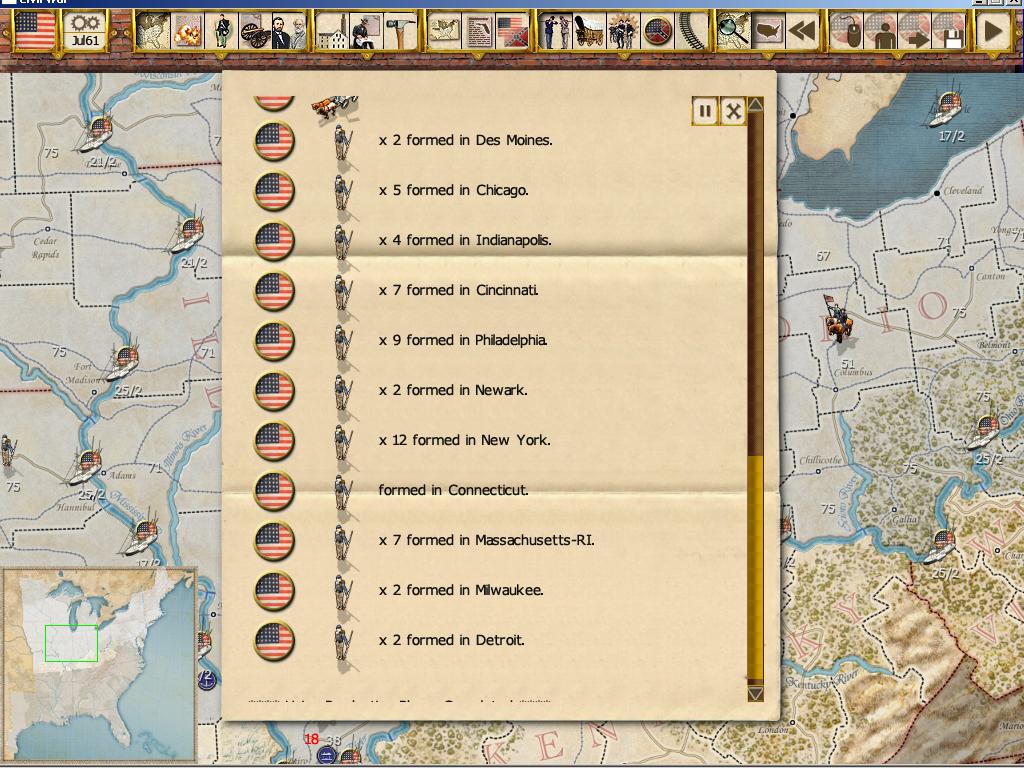Viewport: 1024px width, 768px height.
Task: Click the double left arrow rewind button
Action: click(802, 31)
